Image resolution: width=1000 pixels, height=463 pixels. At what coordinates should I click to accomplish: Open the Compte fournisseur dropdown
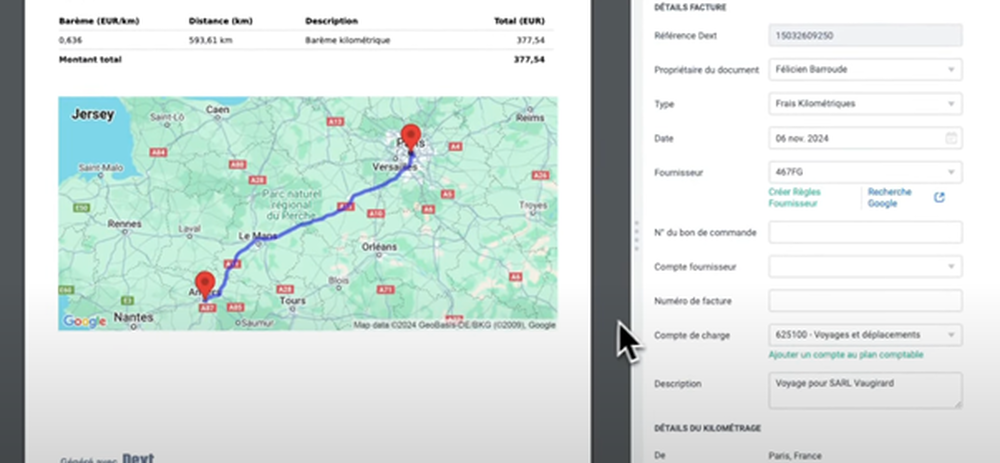click(x=865, y=267)
